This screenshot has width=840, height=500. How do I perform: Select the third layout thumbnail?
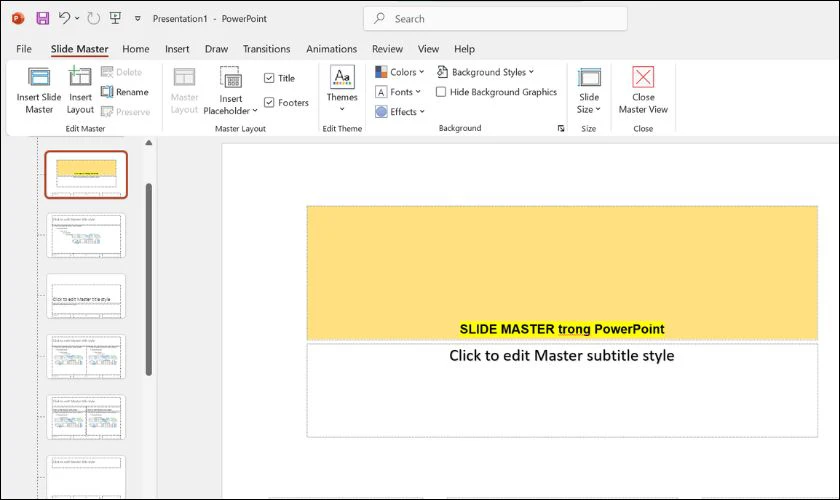pyautogui.click(x=86, y=296)
